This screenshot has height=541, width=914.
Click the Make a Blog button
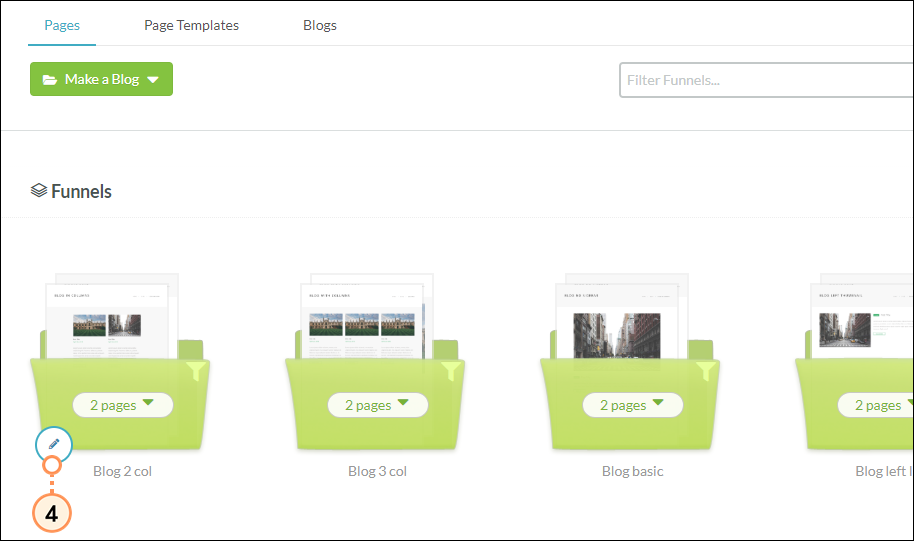[x=101, y=79]
